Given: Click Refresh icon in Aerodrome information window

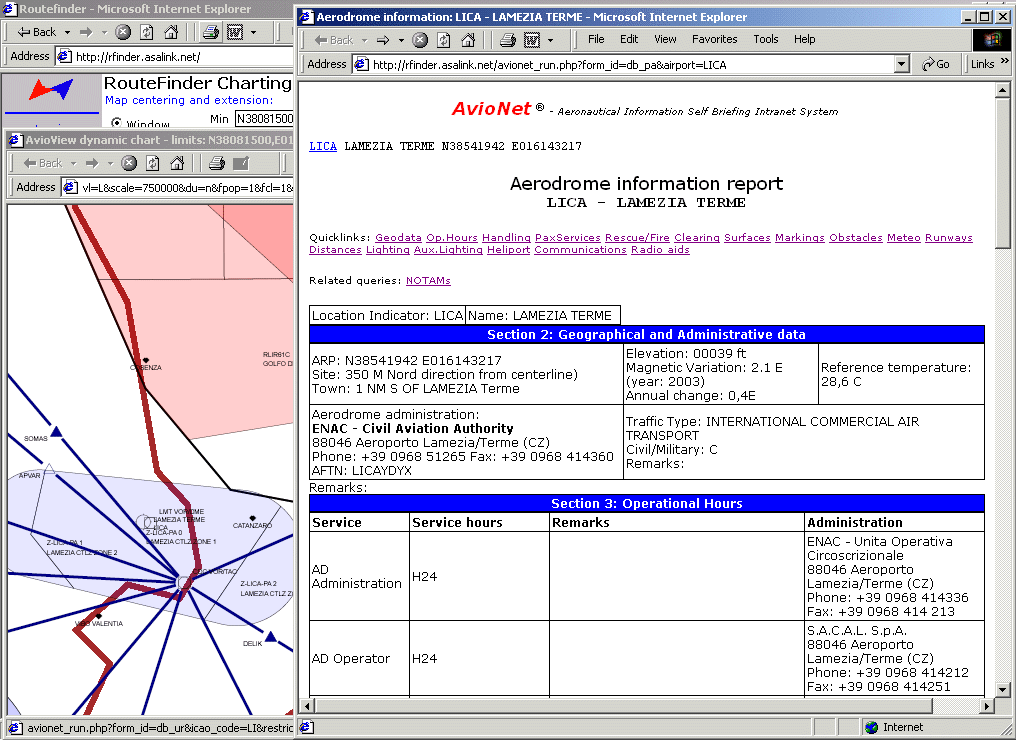Looking at the screenshot, I should coord(444,40).
